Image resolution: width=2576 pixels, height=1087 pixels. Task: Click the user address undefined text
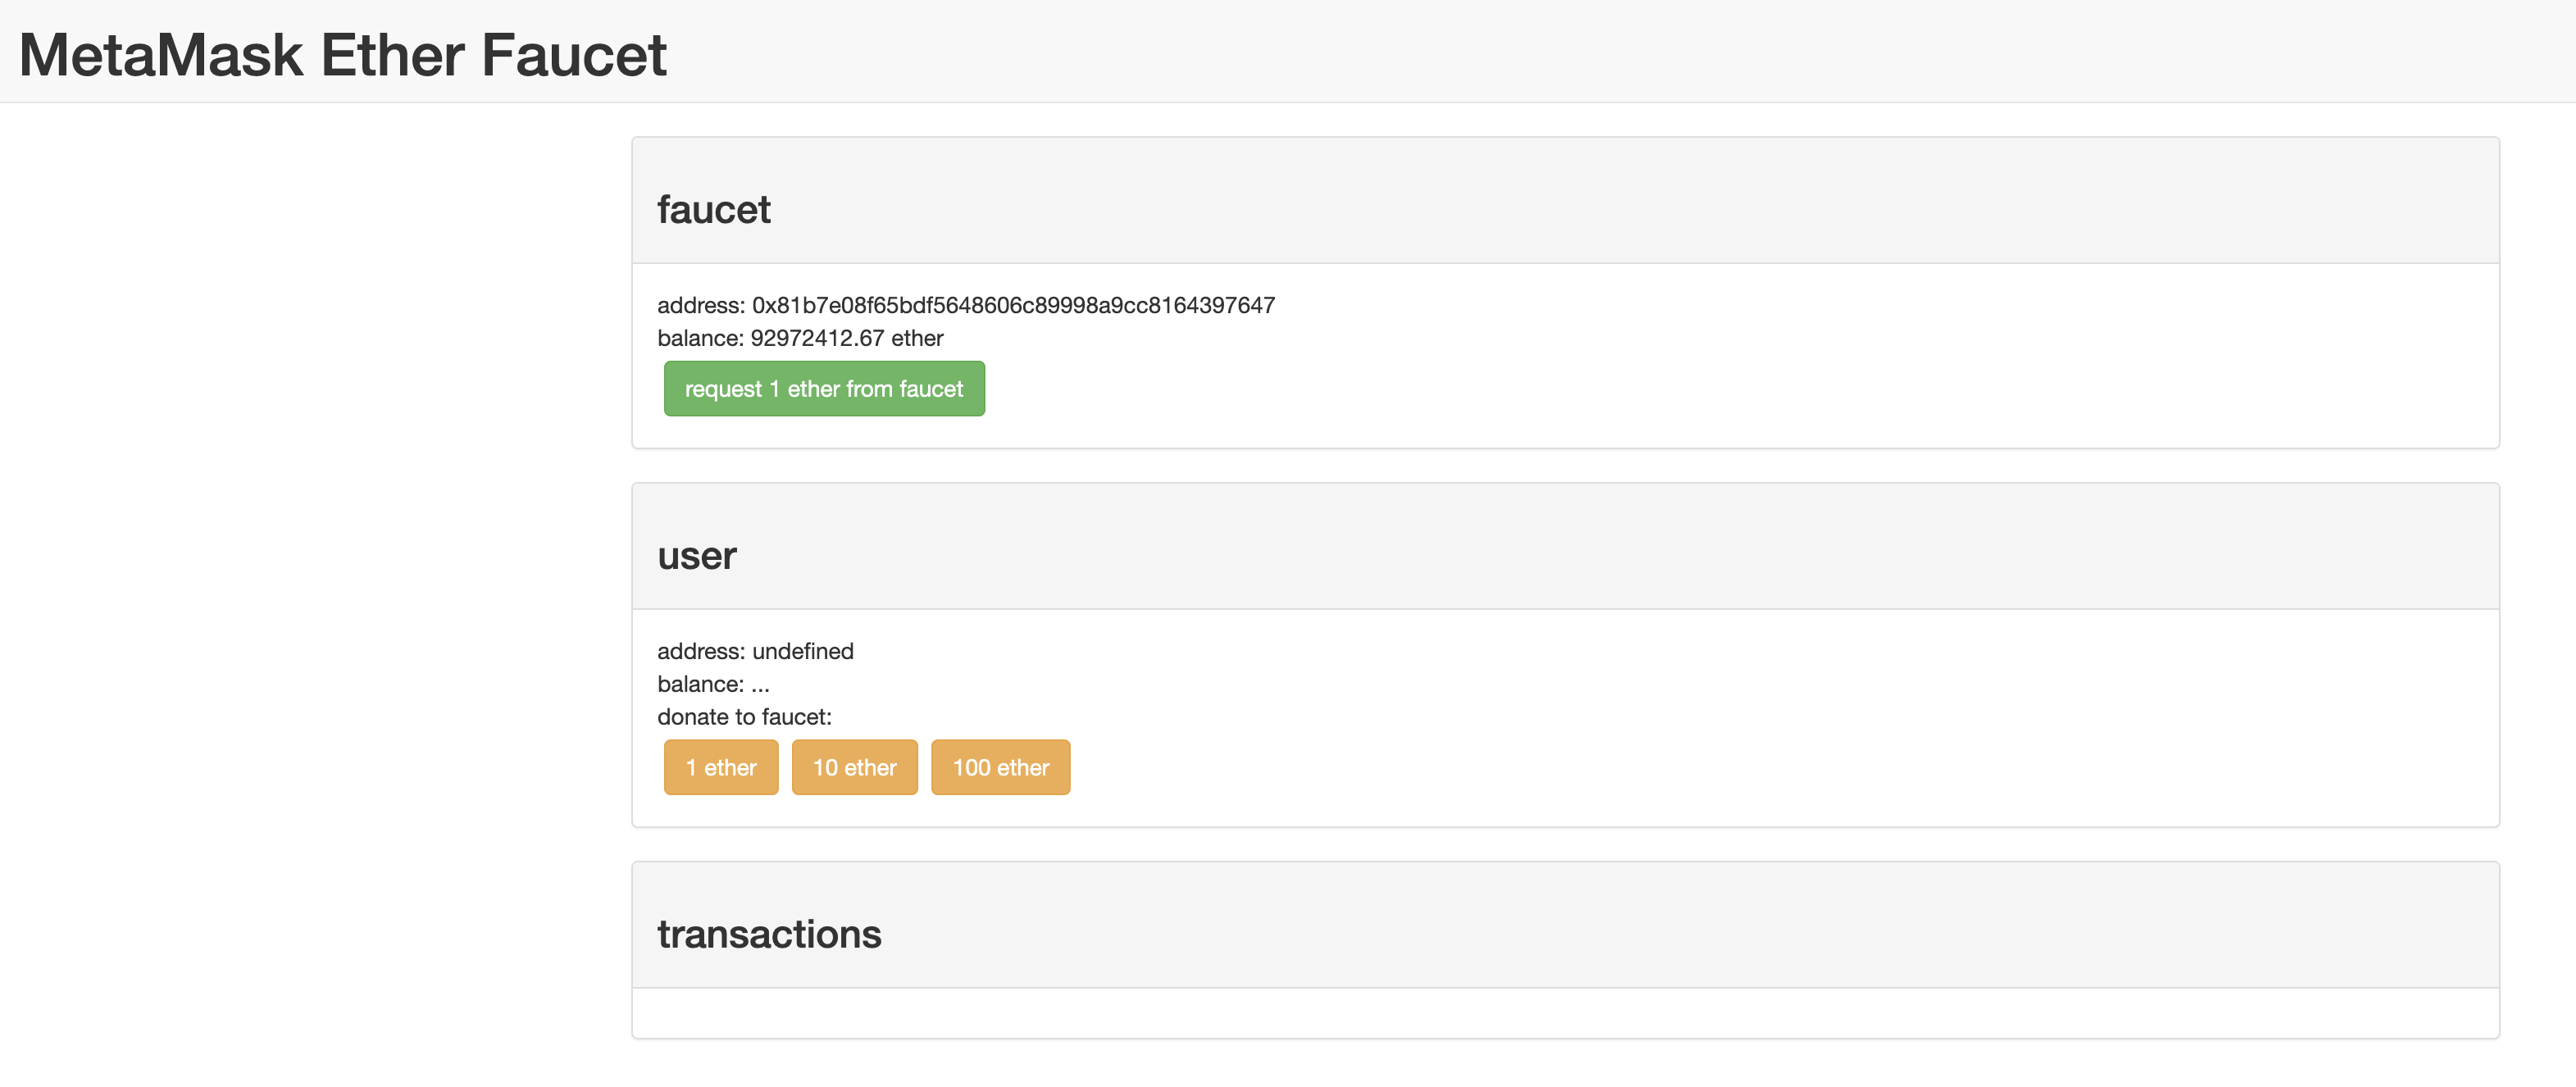pos(802,651)
